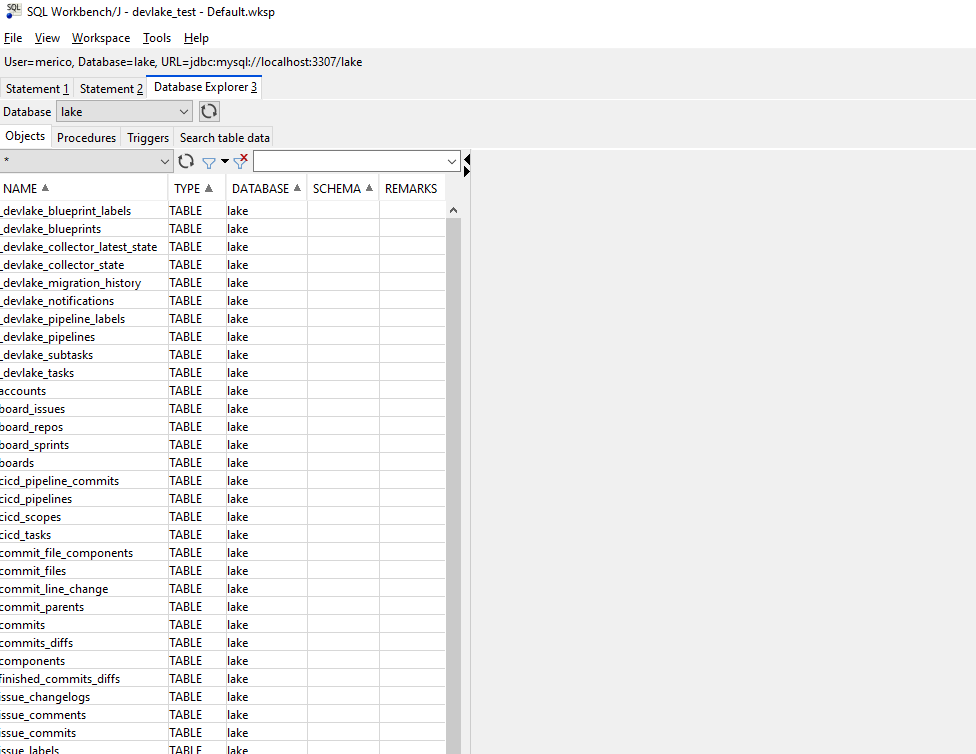Click the table list vertical scrollbar

453,486
